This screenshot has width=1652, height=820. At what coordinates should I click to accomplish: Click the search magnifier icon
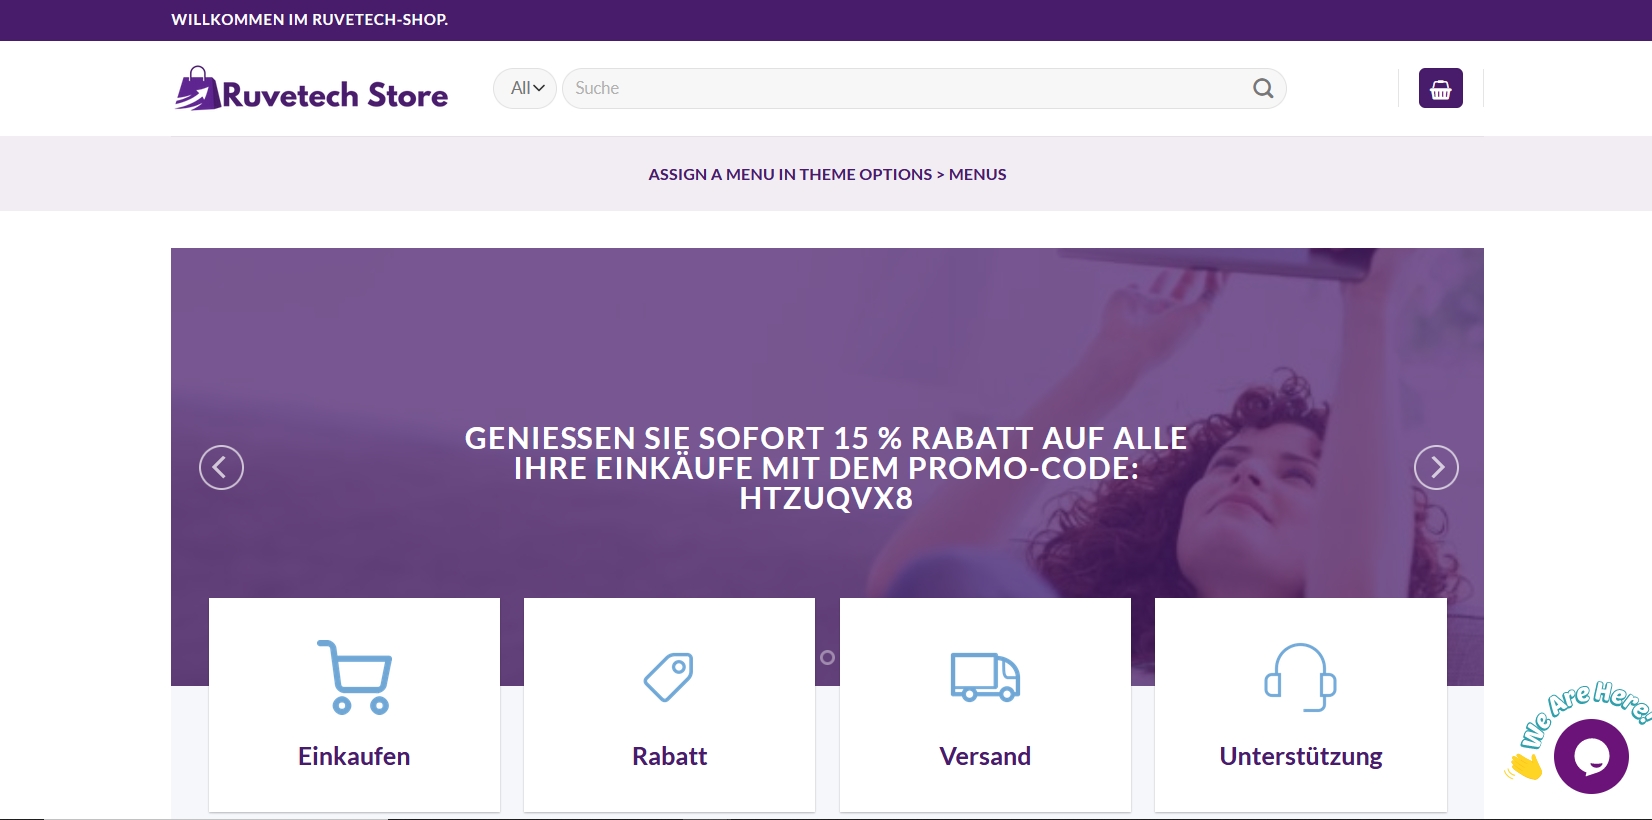click(1263, 88)
